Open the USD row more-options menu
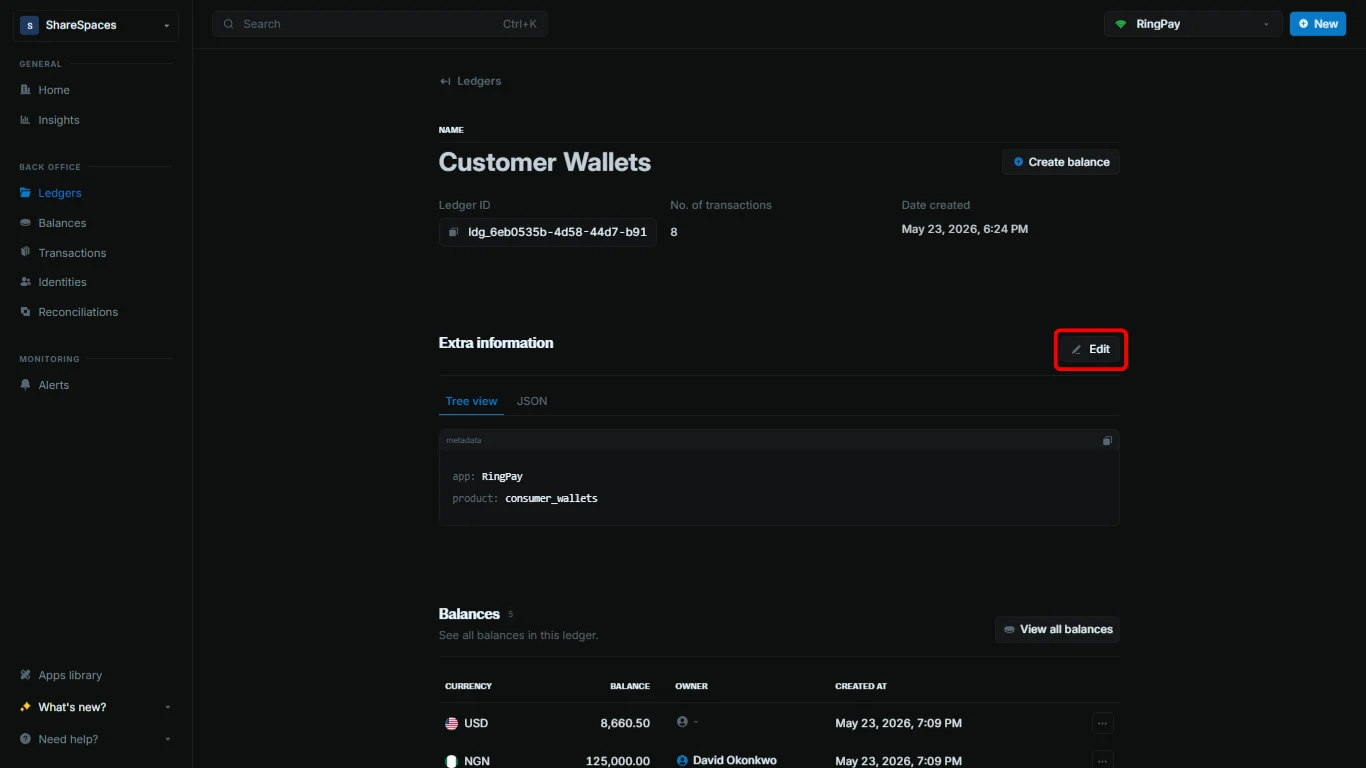Screen dimensions: 1366x768 (1102, 723)
